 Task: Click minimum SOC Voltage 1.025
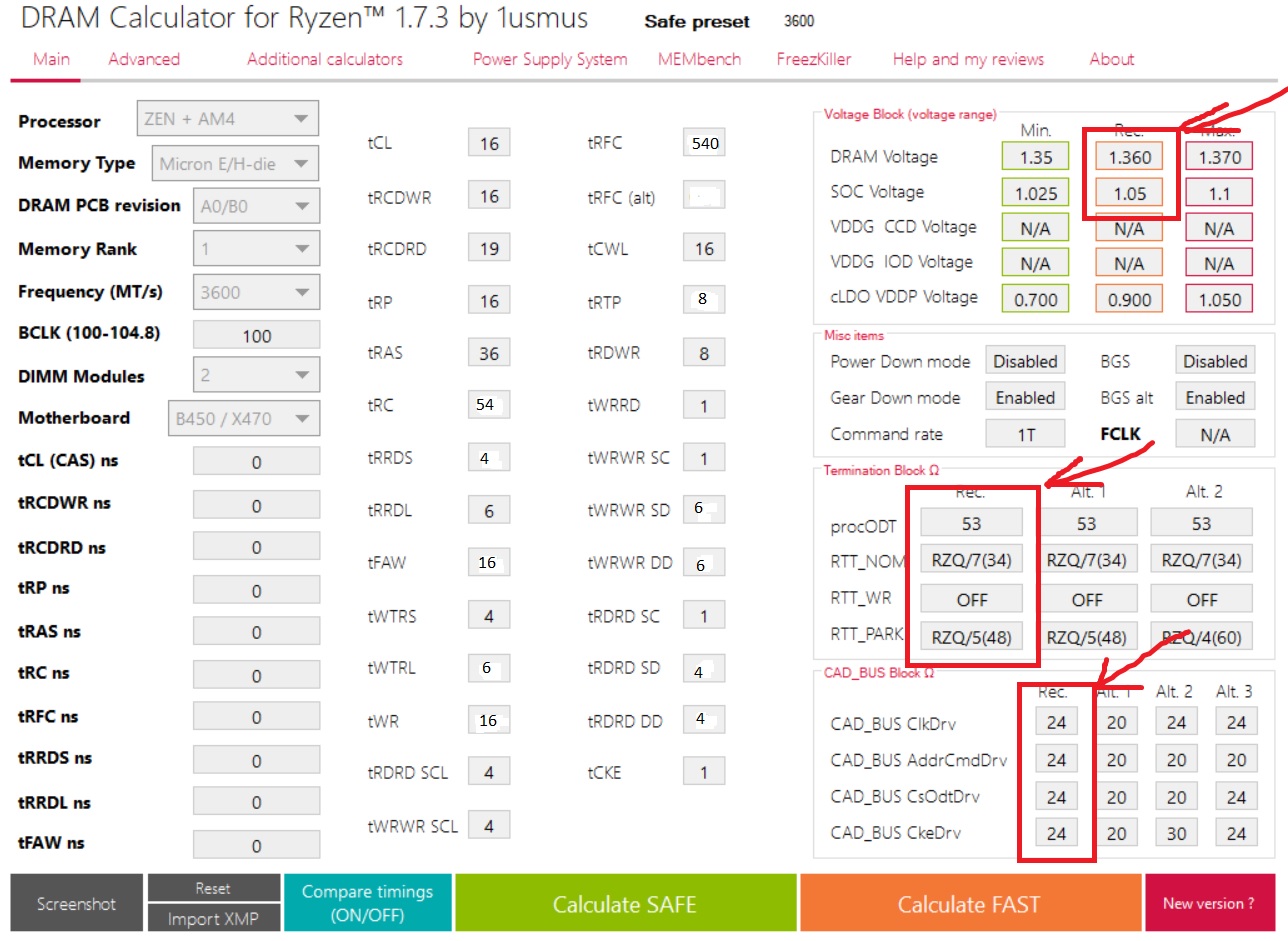(x=1036, y=193)
